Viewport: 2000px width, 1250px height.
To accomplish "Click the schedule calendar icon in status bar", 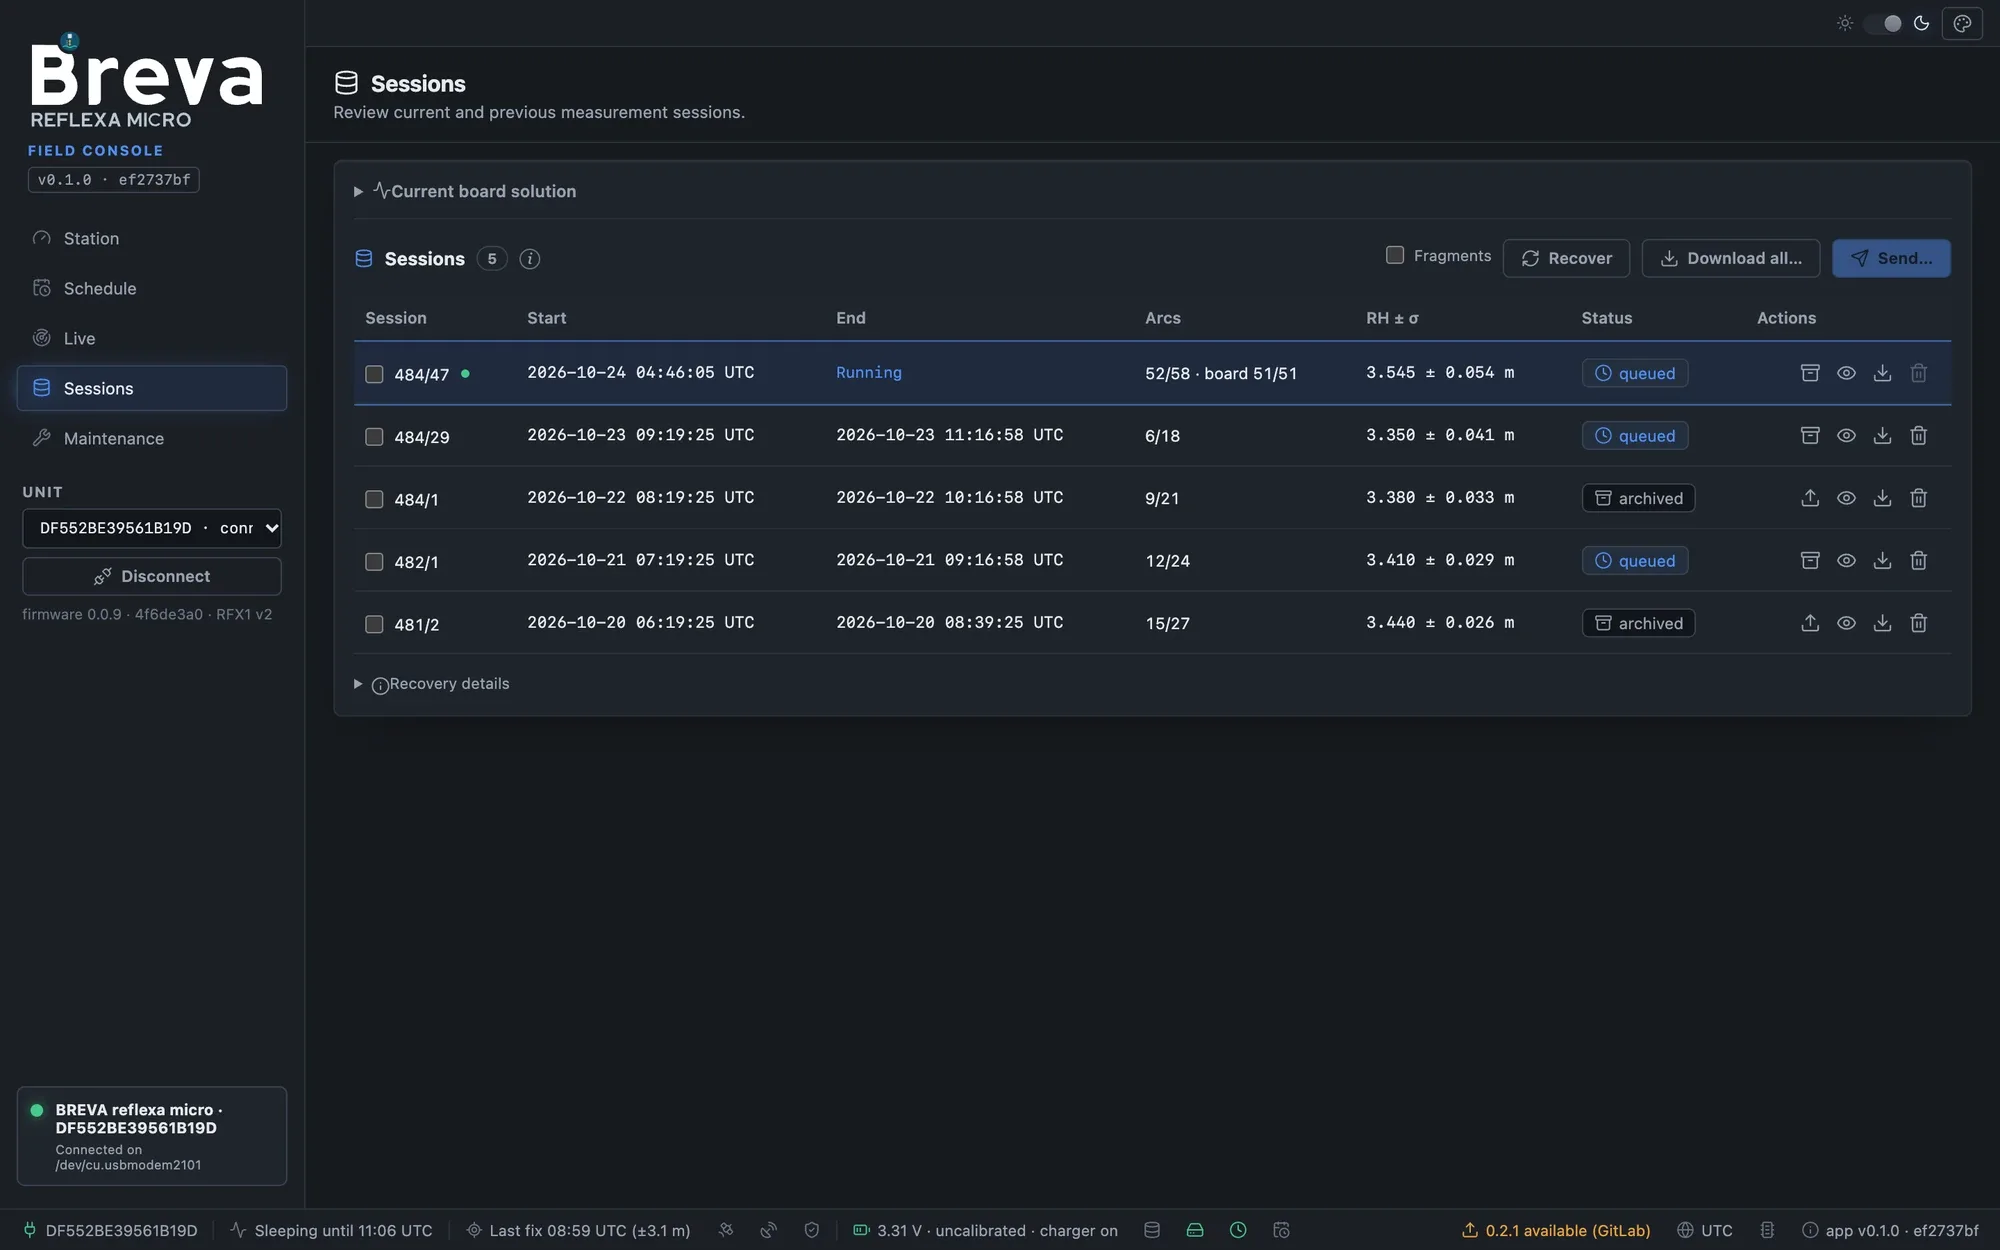I will 1281,1230.
